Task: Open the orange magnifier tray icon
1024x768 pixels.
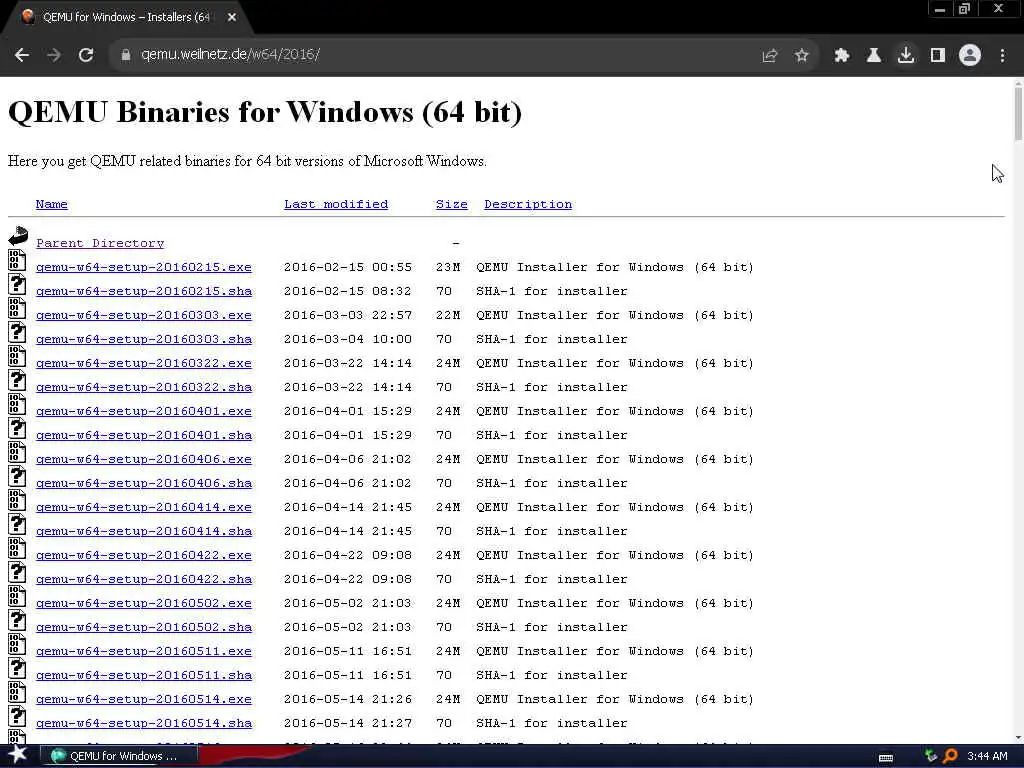Action: pos(950,756)
